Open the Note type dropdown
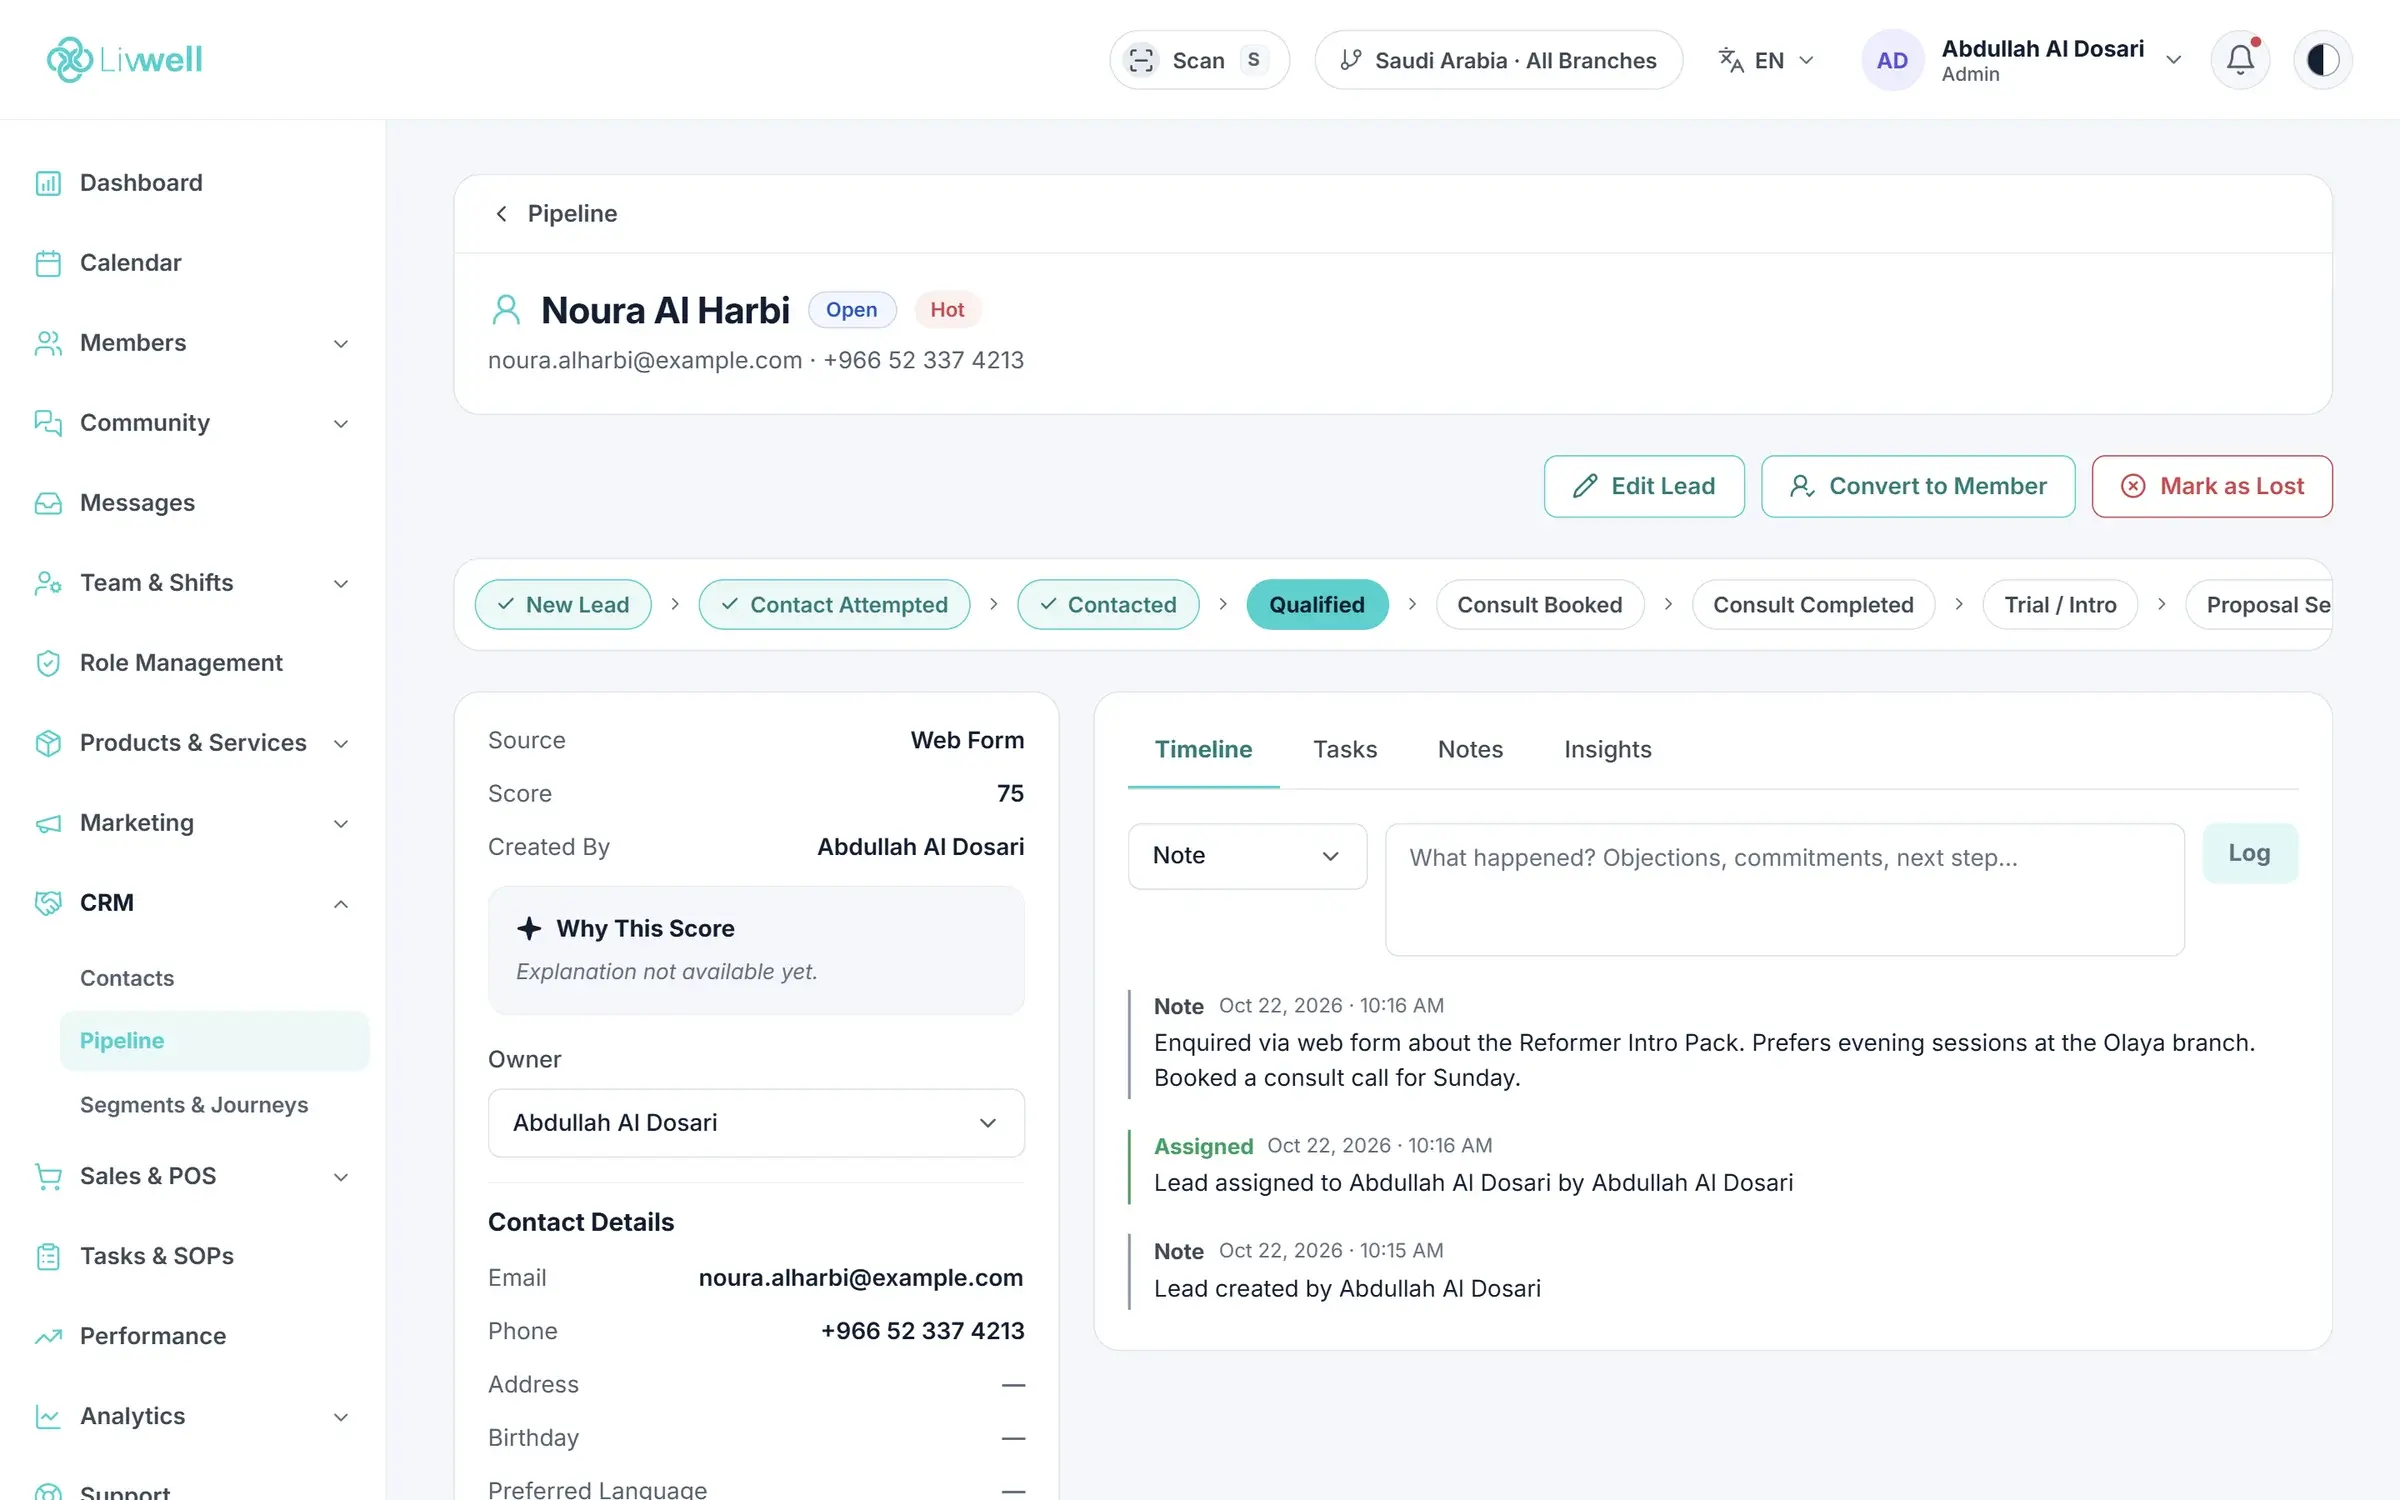The height and width of the screenshot is (1500, 2400). 1247,856
